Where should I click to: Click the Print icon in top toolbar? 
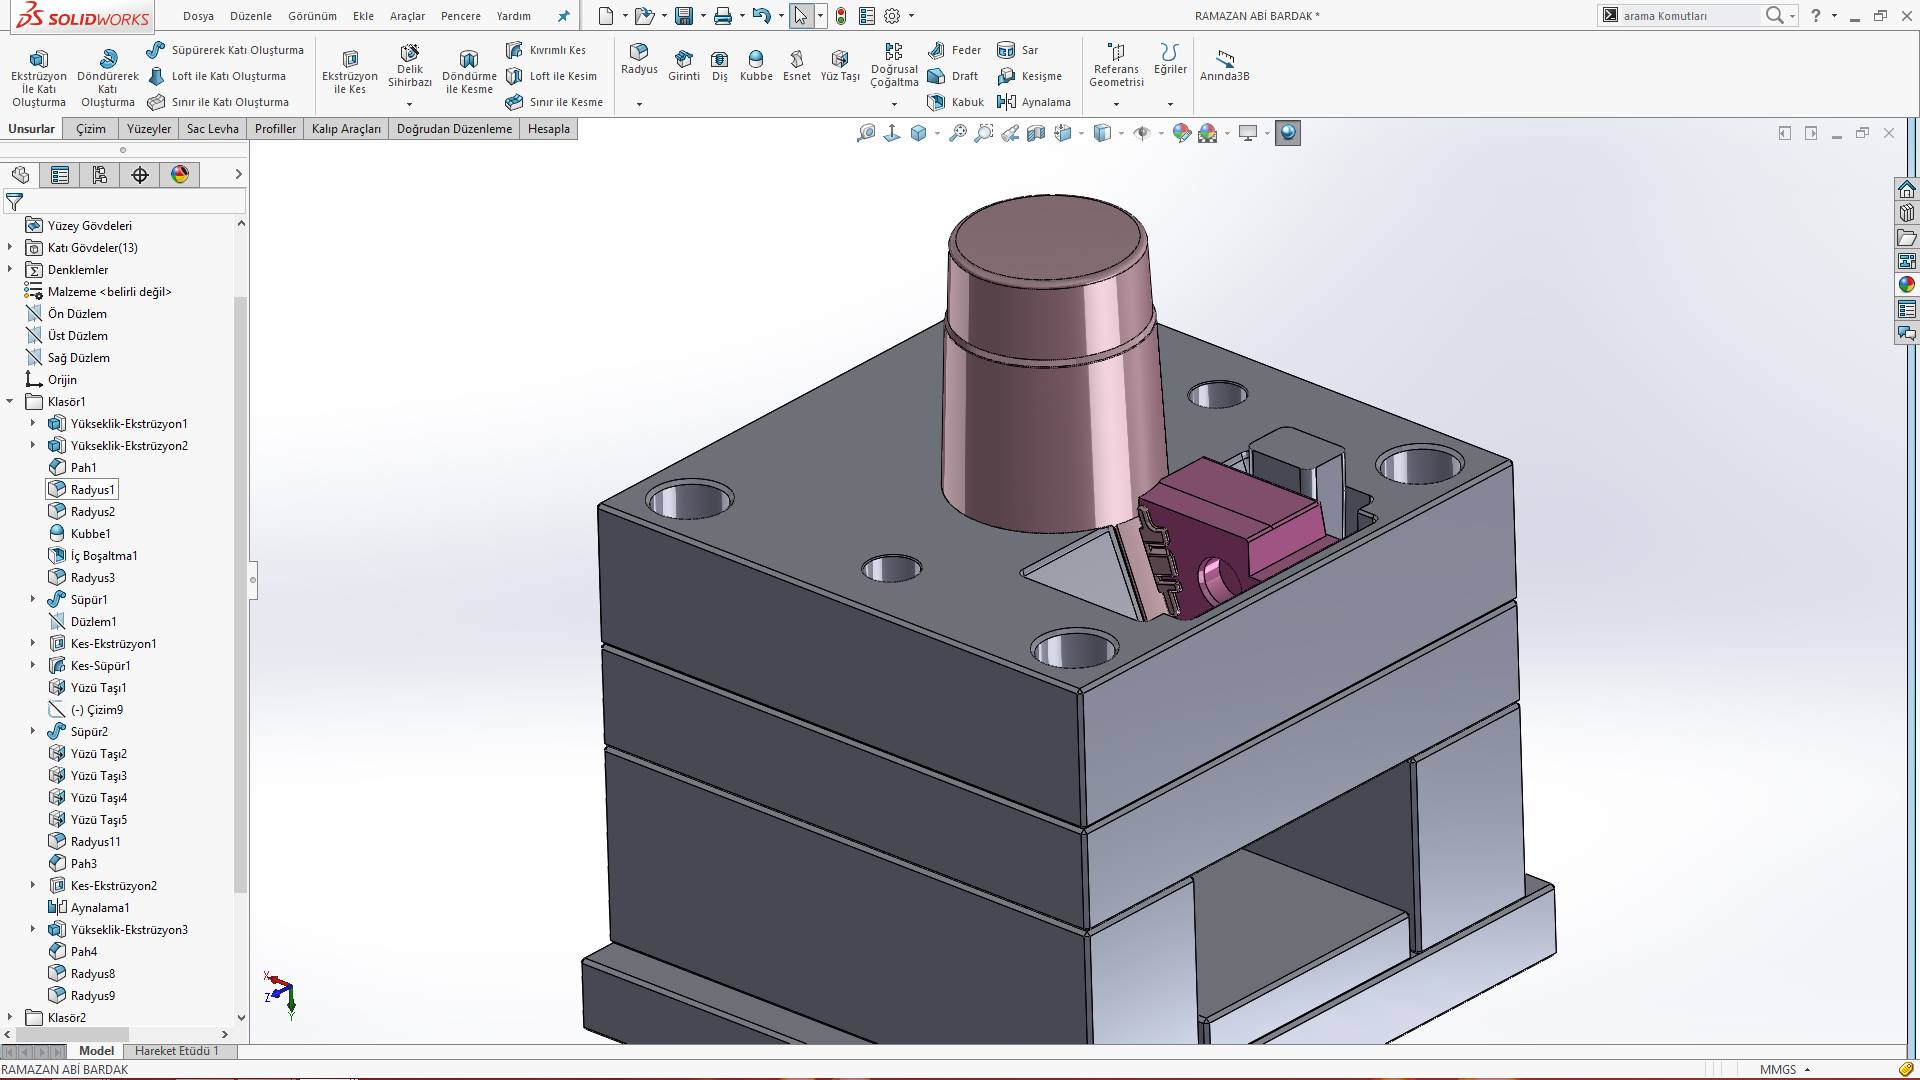coord(723,16)
